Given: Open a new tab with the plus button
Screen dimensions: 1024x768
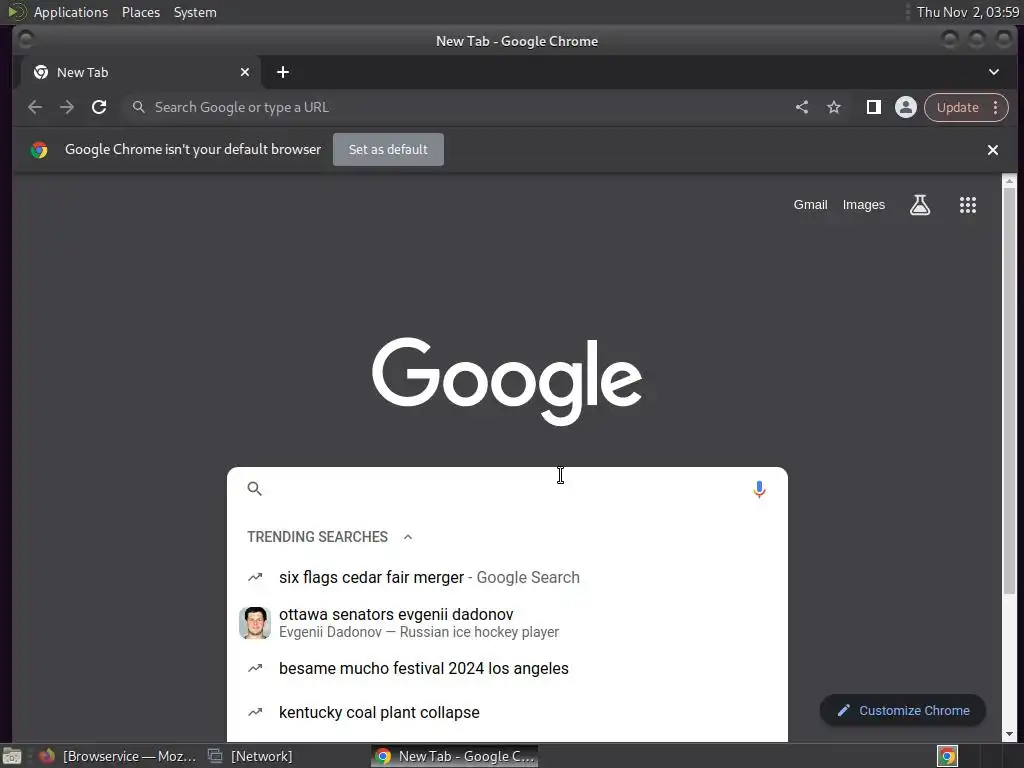Looking at the screenshot, I should click(283, 72).
